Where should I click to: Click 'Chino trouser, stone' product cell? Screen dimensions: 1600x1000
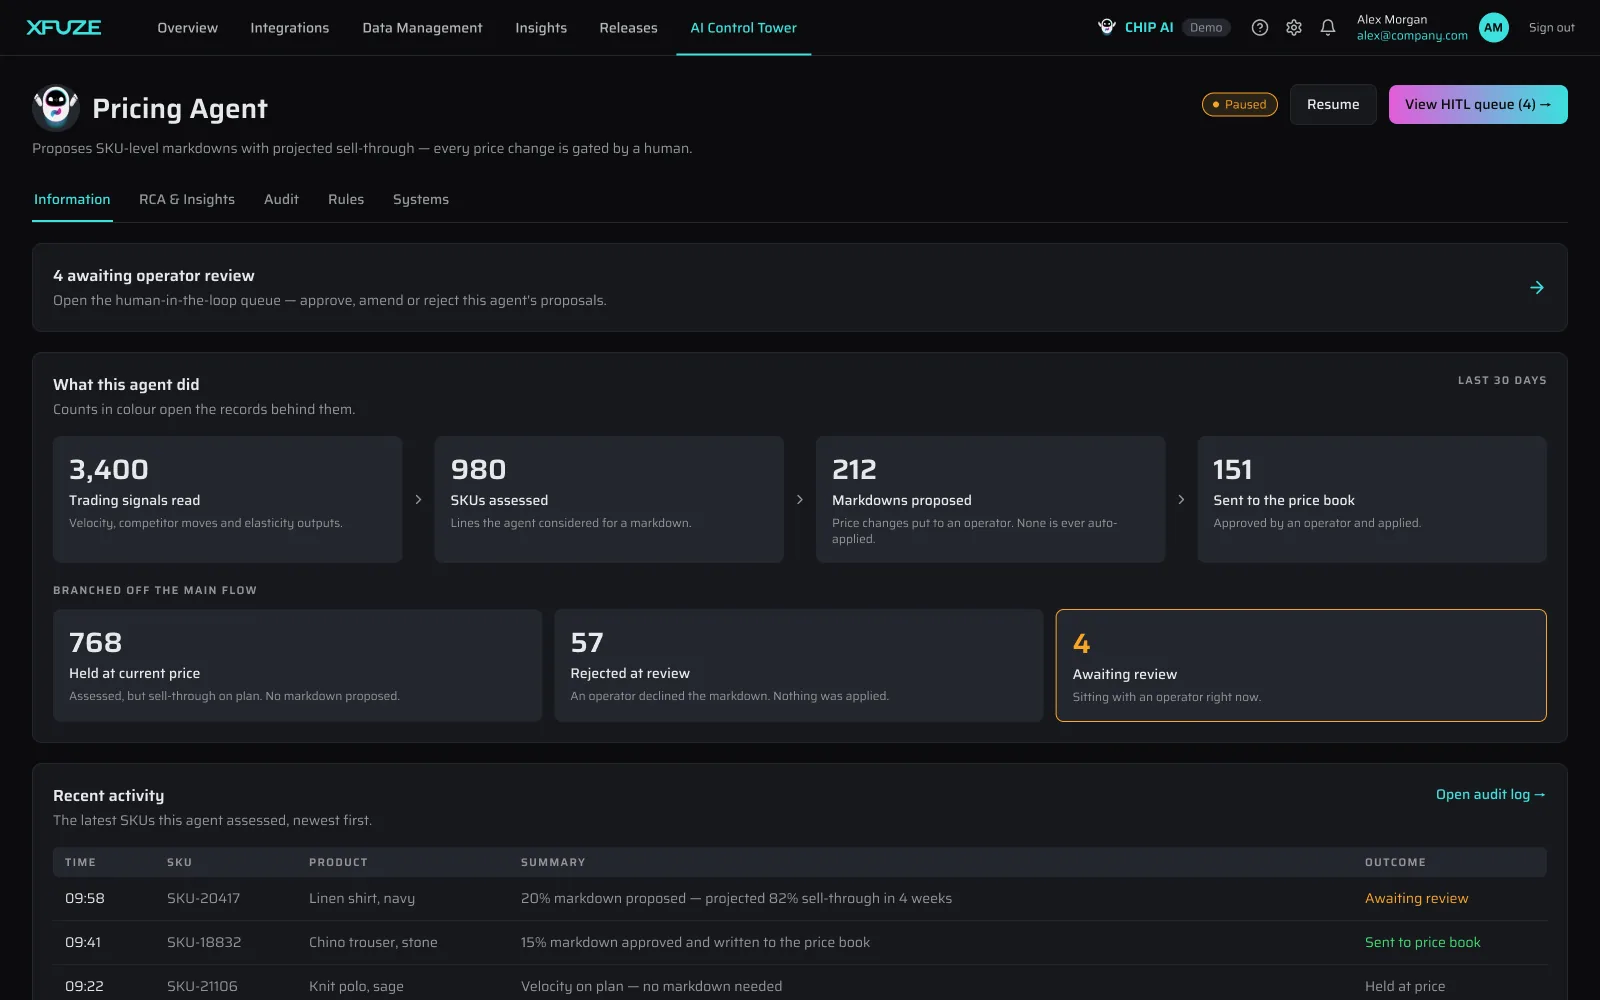373,942
